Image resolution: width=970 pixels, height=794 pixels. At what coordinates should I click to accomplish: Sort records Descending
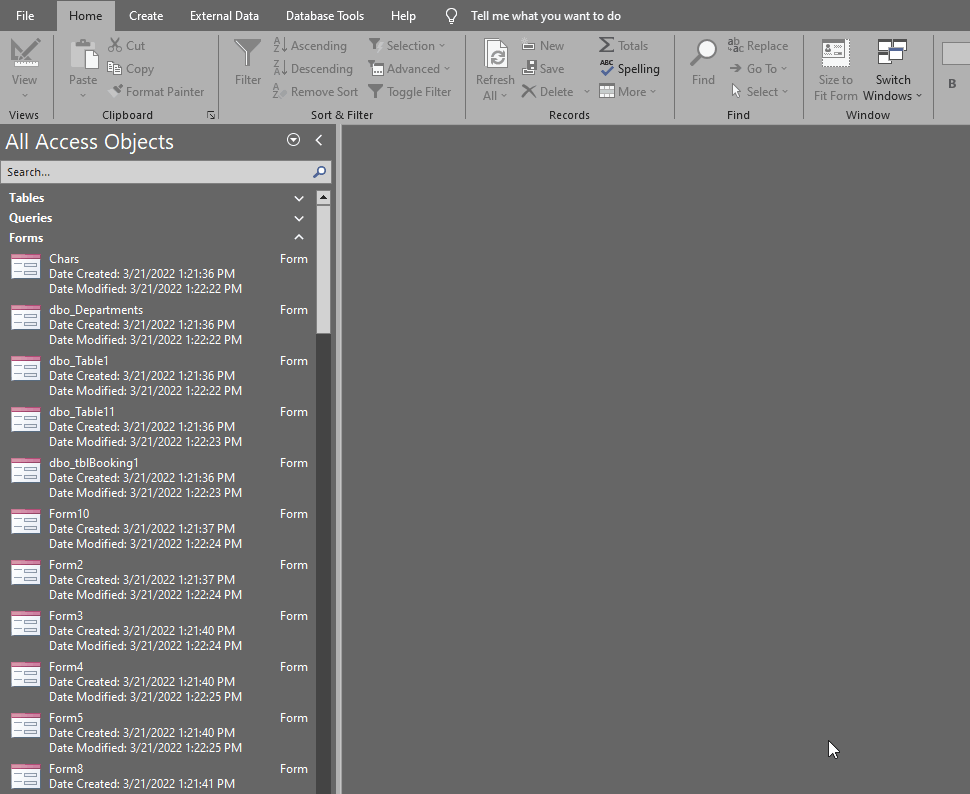[313, 69]
